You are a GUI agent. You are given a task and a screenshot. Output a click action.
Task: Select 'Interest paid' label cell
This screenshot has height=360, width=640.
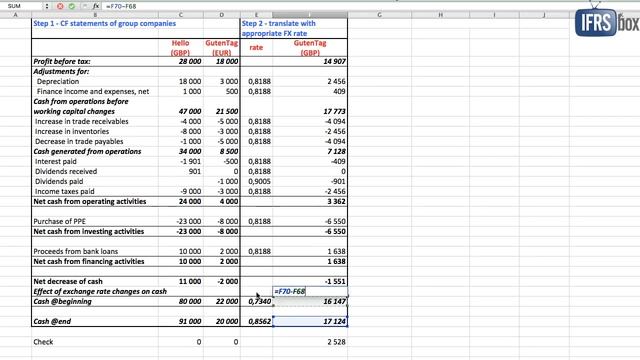pyautogui.click(x=95, y=162)
